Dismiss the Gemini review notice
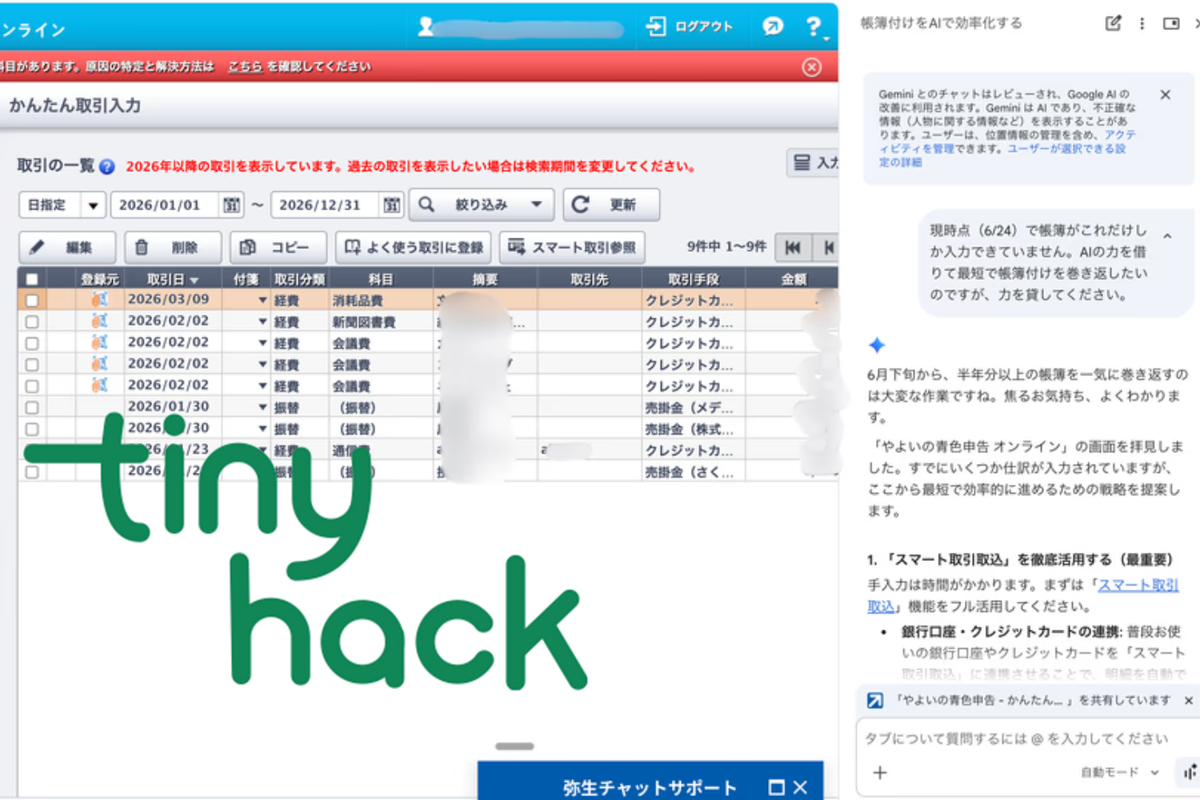Viewport: 1200px width, 800px height. point(1165,94)
